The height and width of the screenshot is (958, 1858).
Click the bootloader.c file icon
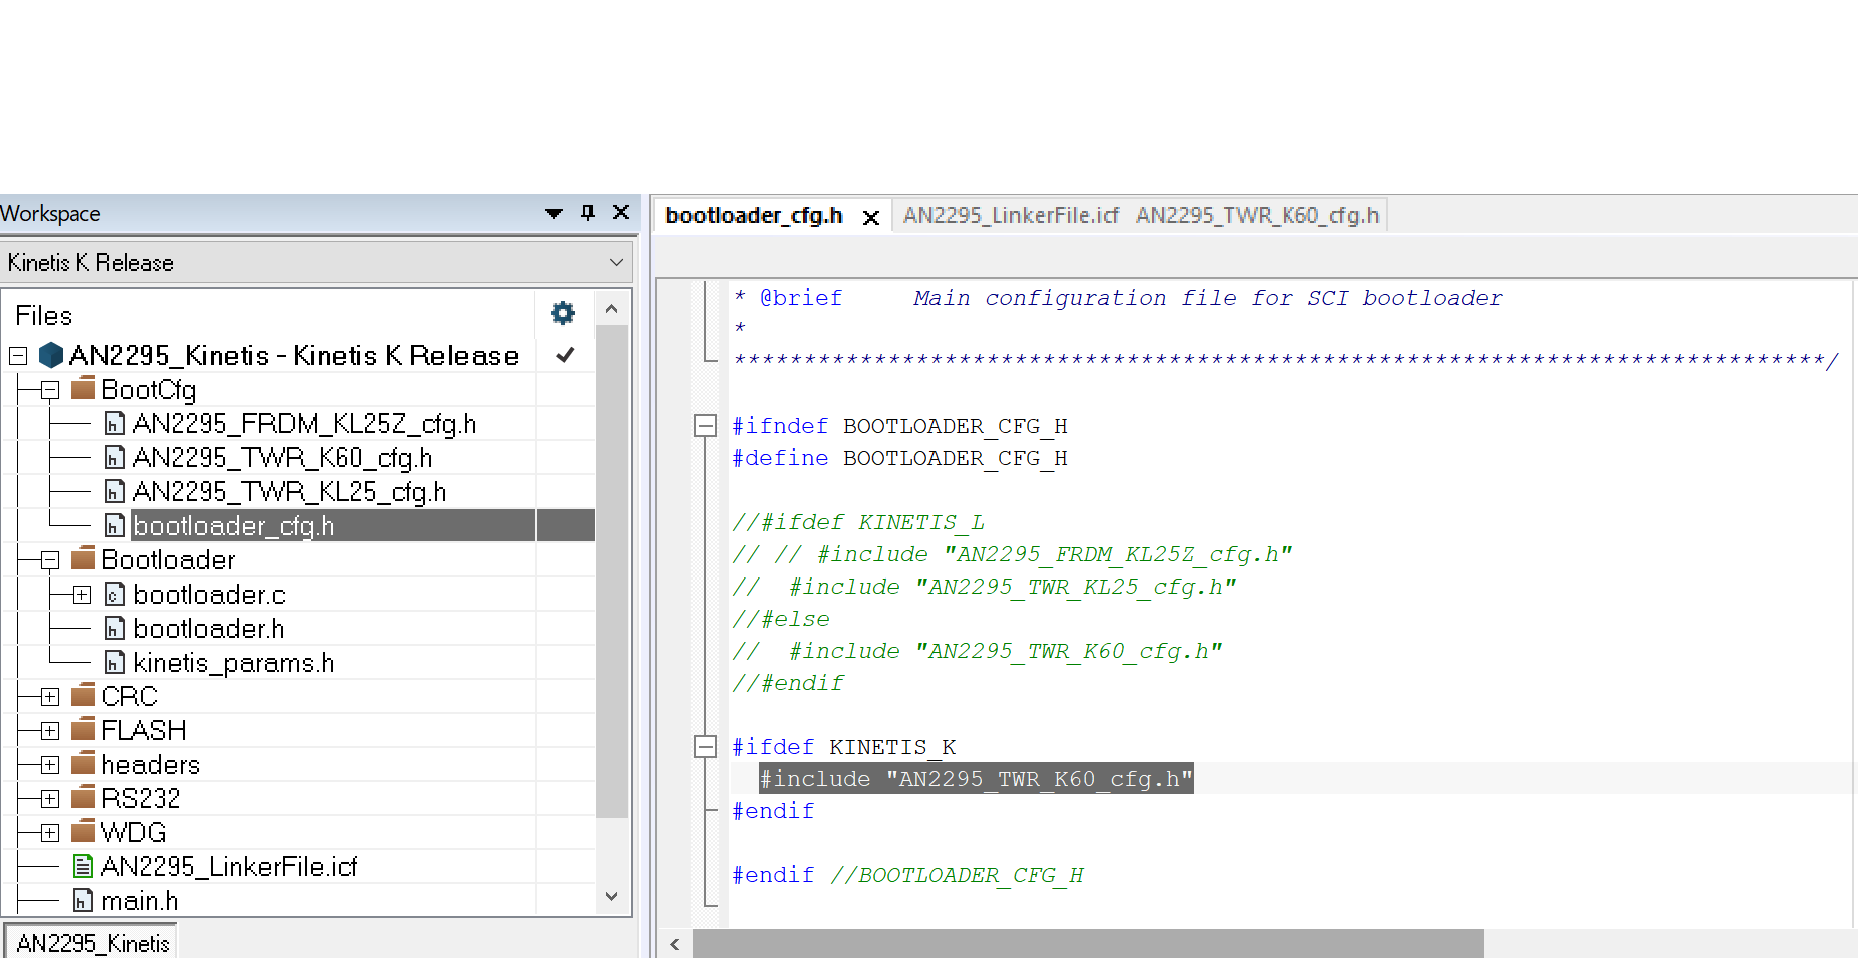pos(114,594)
